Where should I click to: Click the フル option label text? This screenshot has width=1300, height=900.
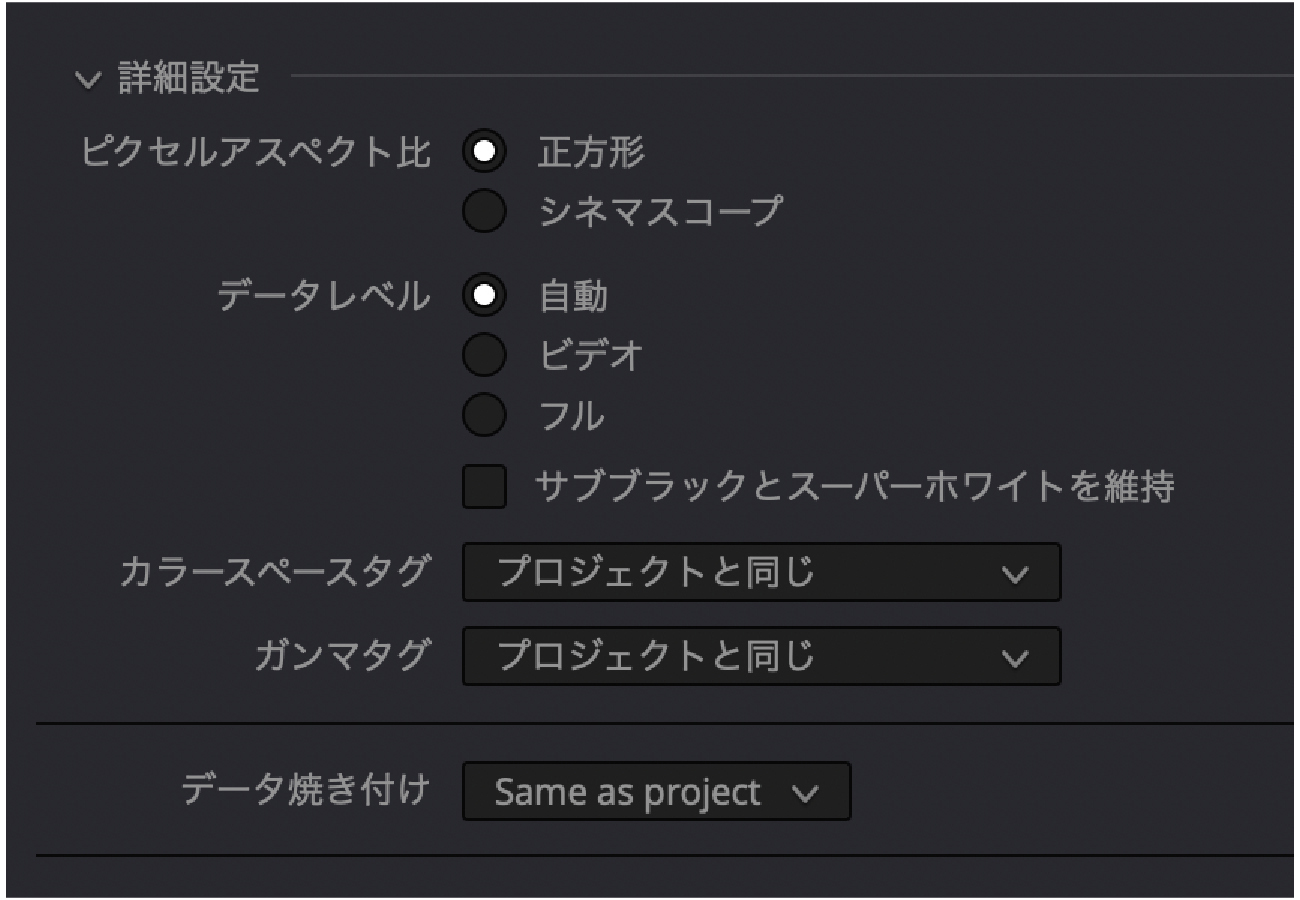click(571, 416)
